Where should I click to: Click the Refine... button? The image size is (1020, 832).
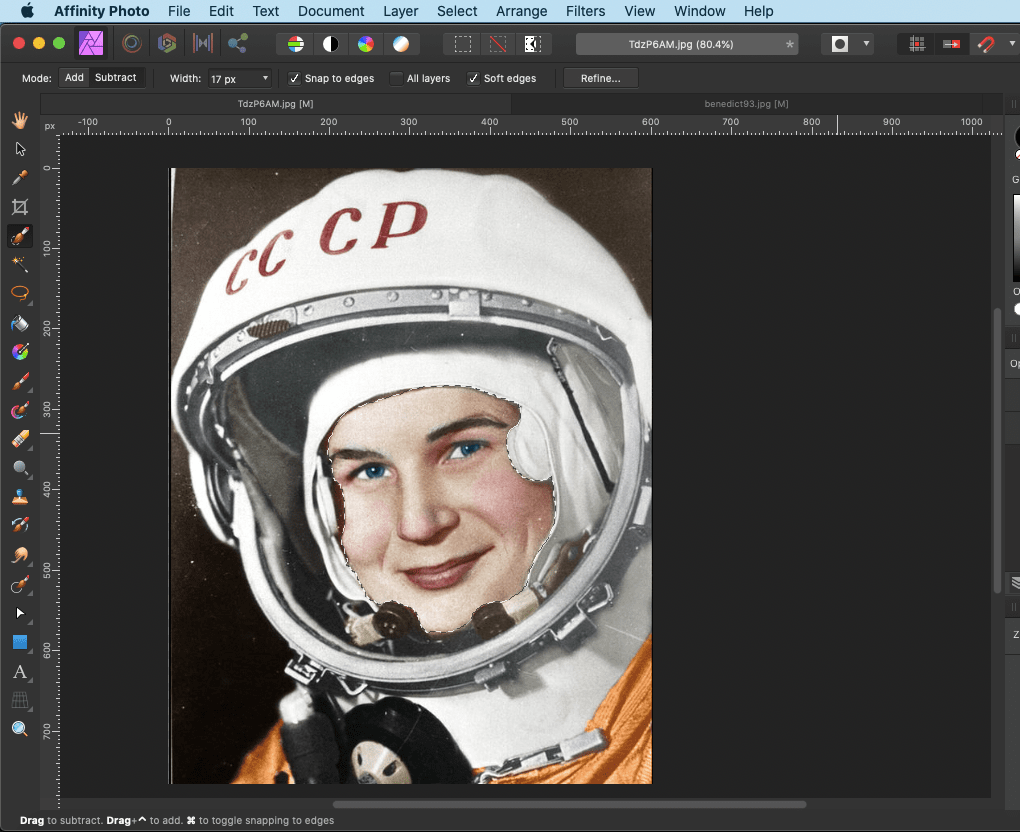click(600, 78)
